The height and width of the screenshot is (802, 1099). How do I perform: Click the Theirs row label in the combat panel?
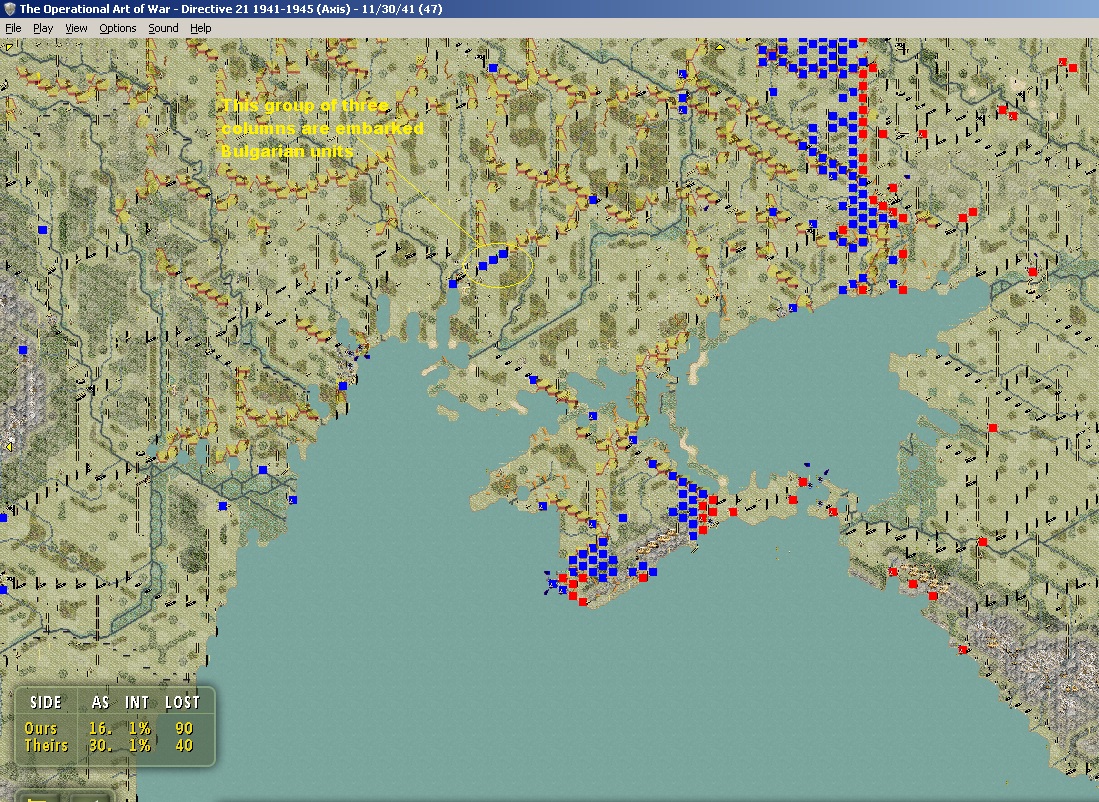coord(46,745)
